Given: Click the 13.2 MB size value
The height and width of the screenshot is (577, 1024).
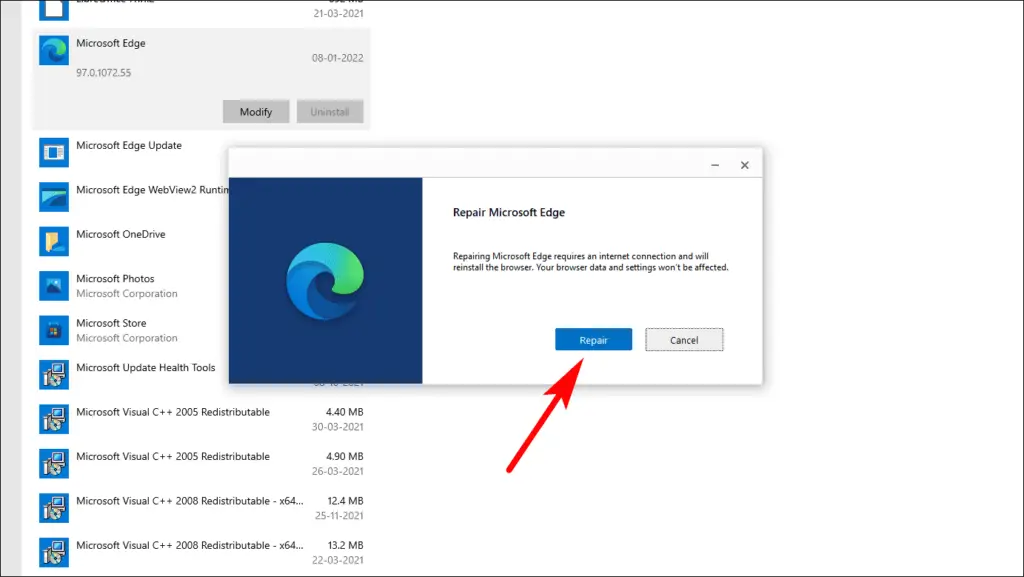Looking at the screenshot, I should (345, 545).
